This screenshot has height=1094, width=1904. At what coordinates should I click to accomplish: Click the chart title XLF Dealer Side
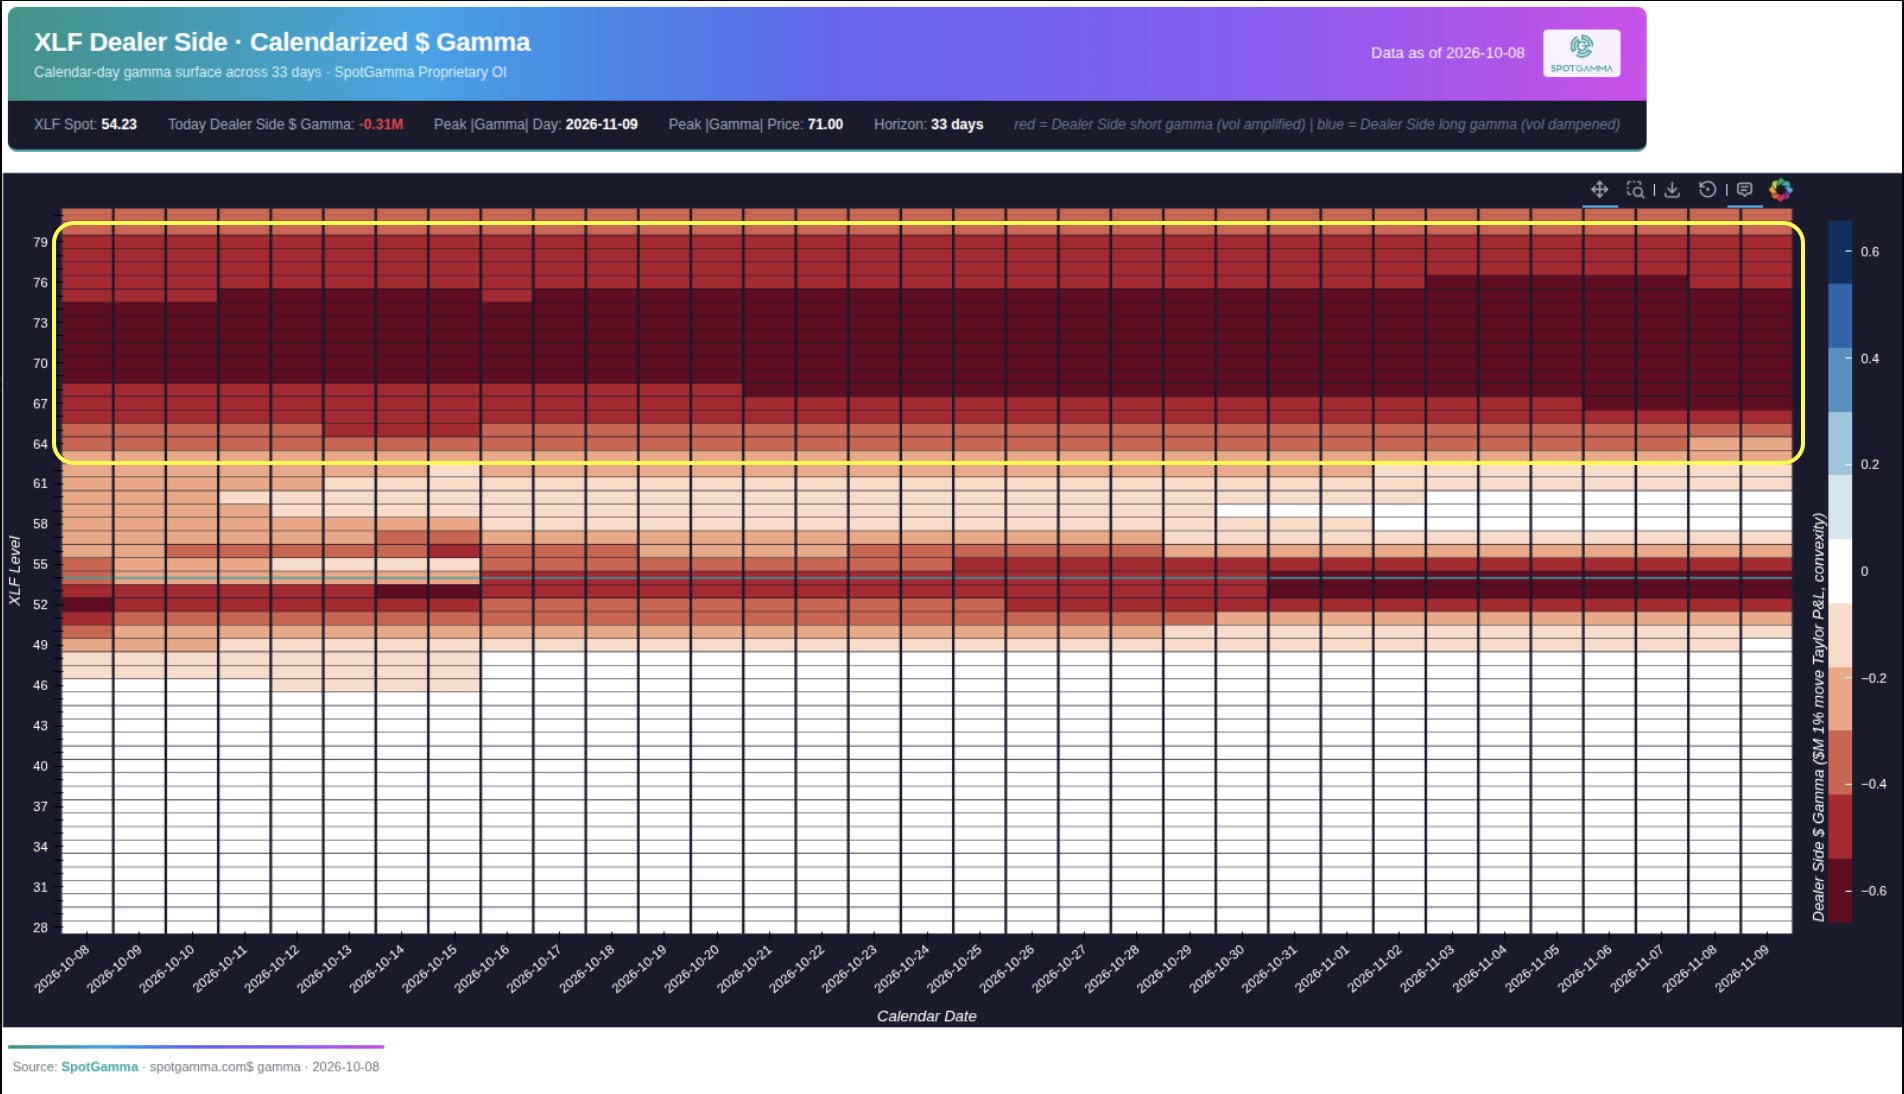(282, 42)
